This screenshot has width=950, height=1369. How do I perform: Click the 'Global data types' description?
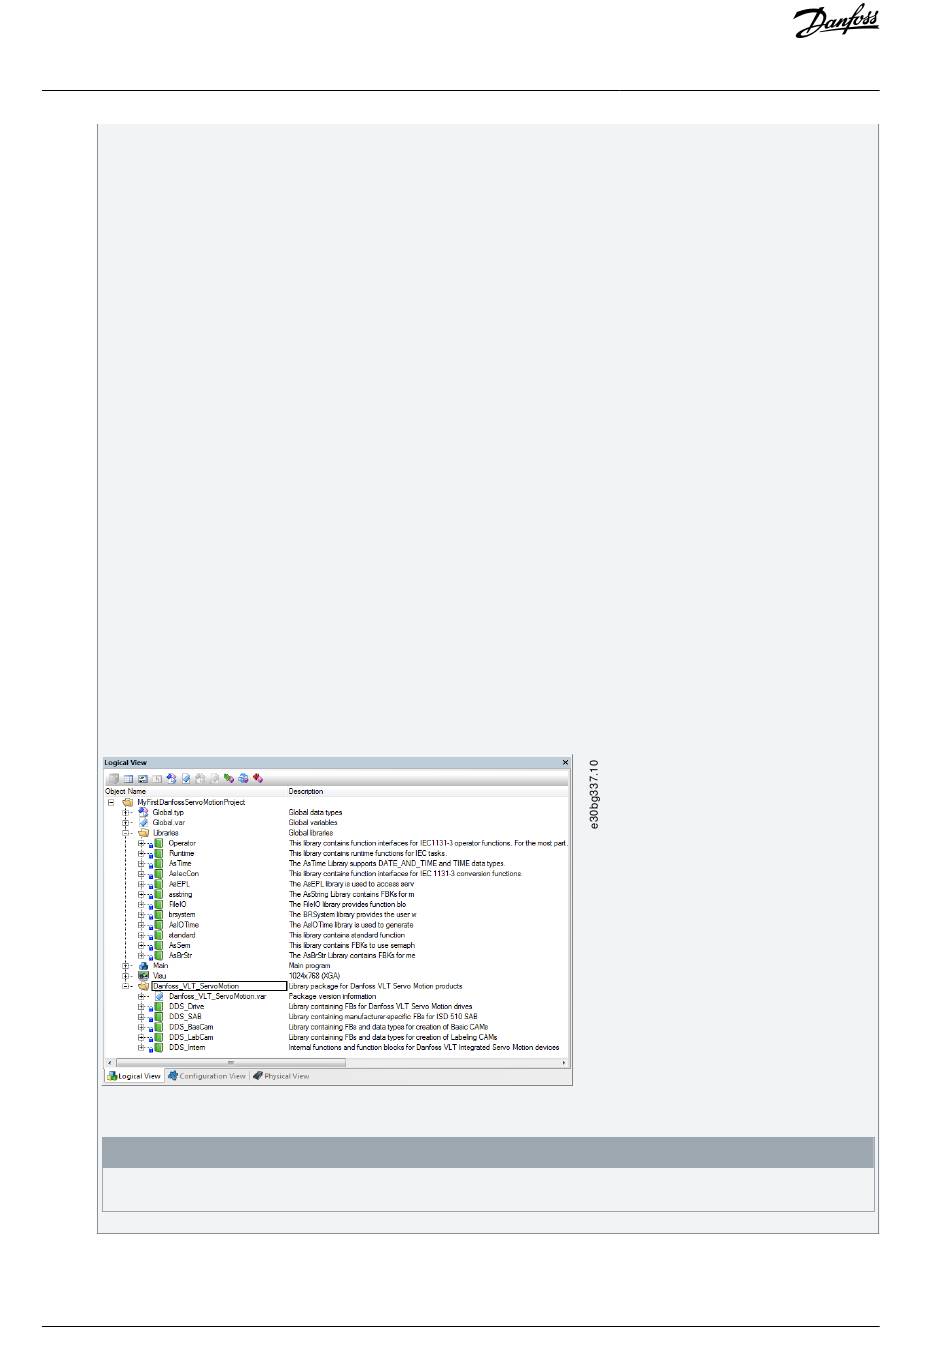[316, 812]
